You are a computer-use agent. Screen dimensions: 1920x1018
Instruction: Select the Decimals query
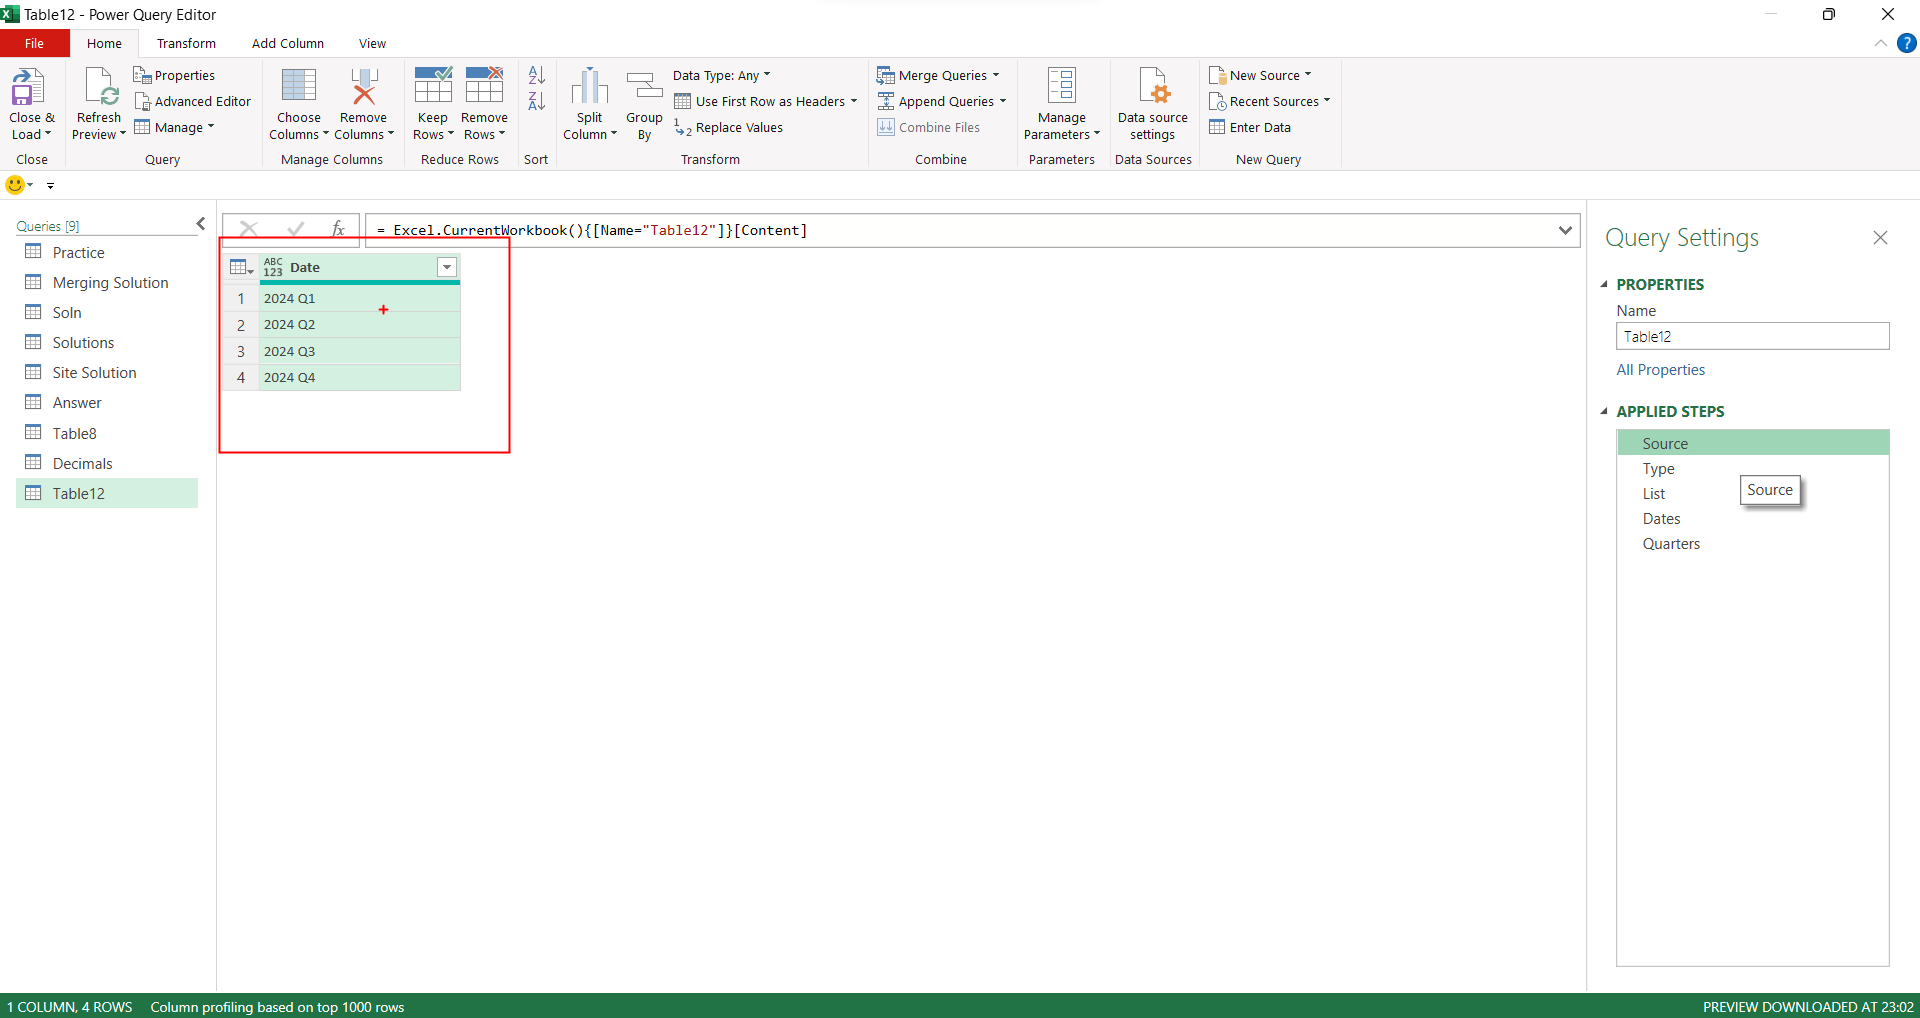pyautogui.click(x=107, y=463)
